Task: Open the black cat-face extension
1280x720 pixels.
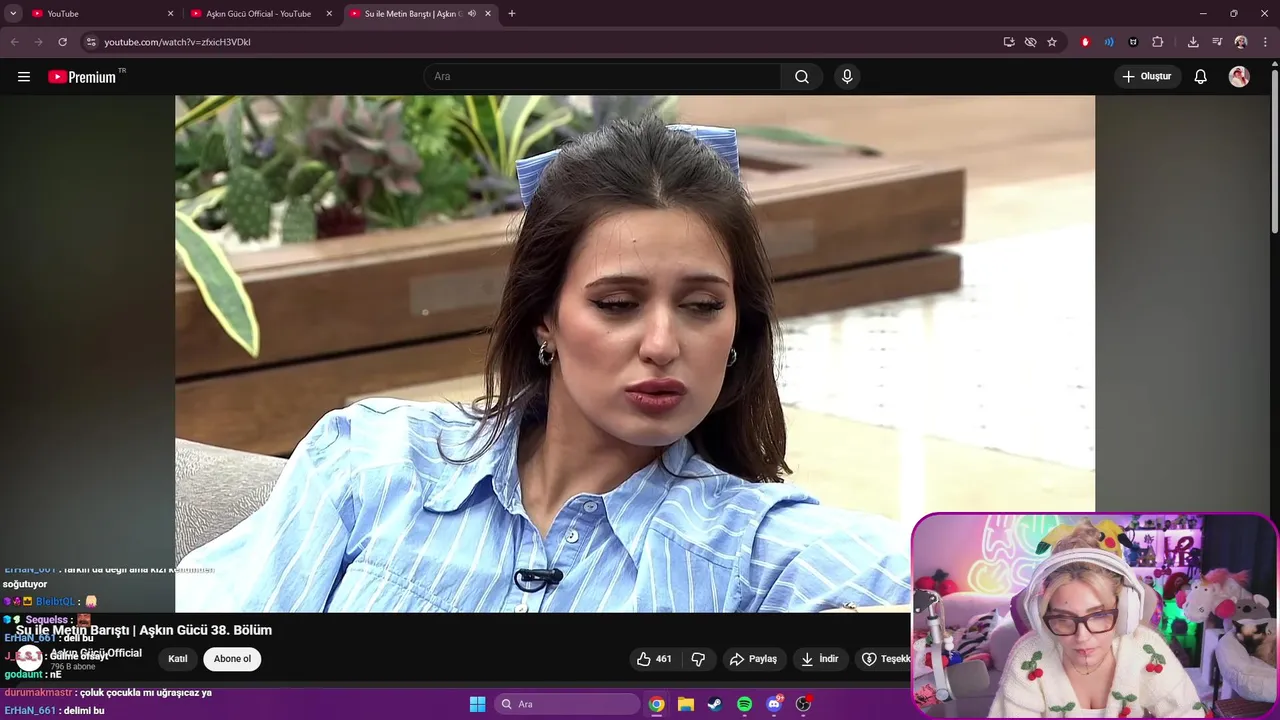Action: [1133, 42]
